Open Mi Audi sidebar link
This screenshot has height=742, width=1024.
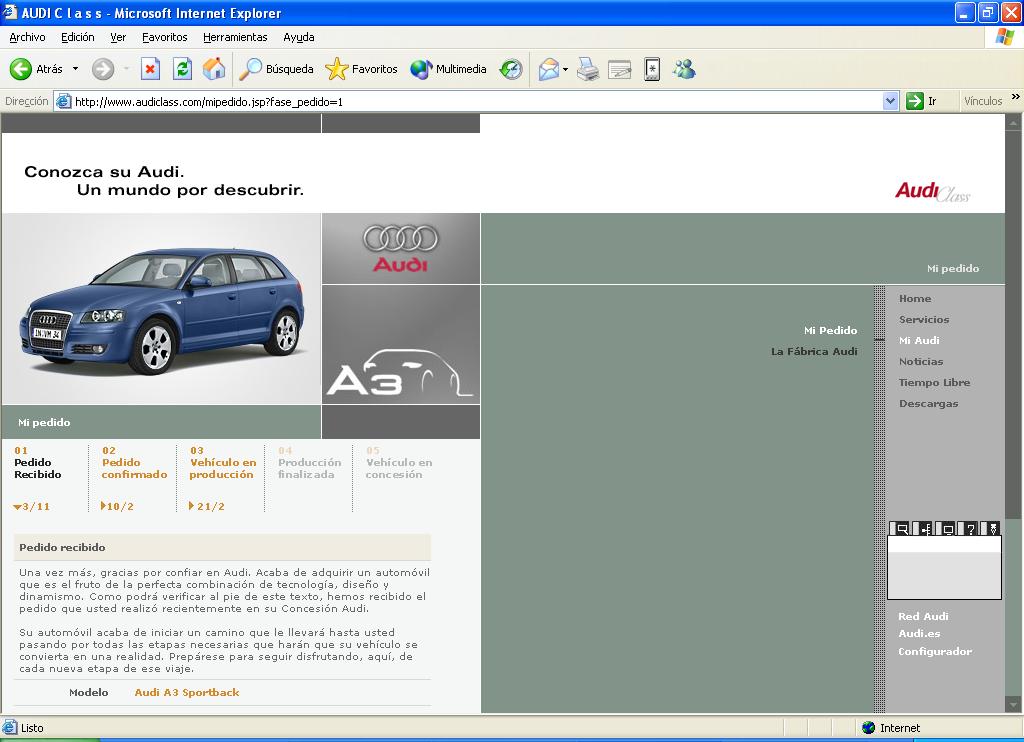tap(919, 340)
